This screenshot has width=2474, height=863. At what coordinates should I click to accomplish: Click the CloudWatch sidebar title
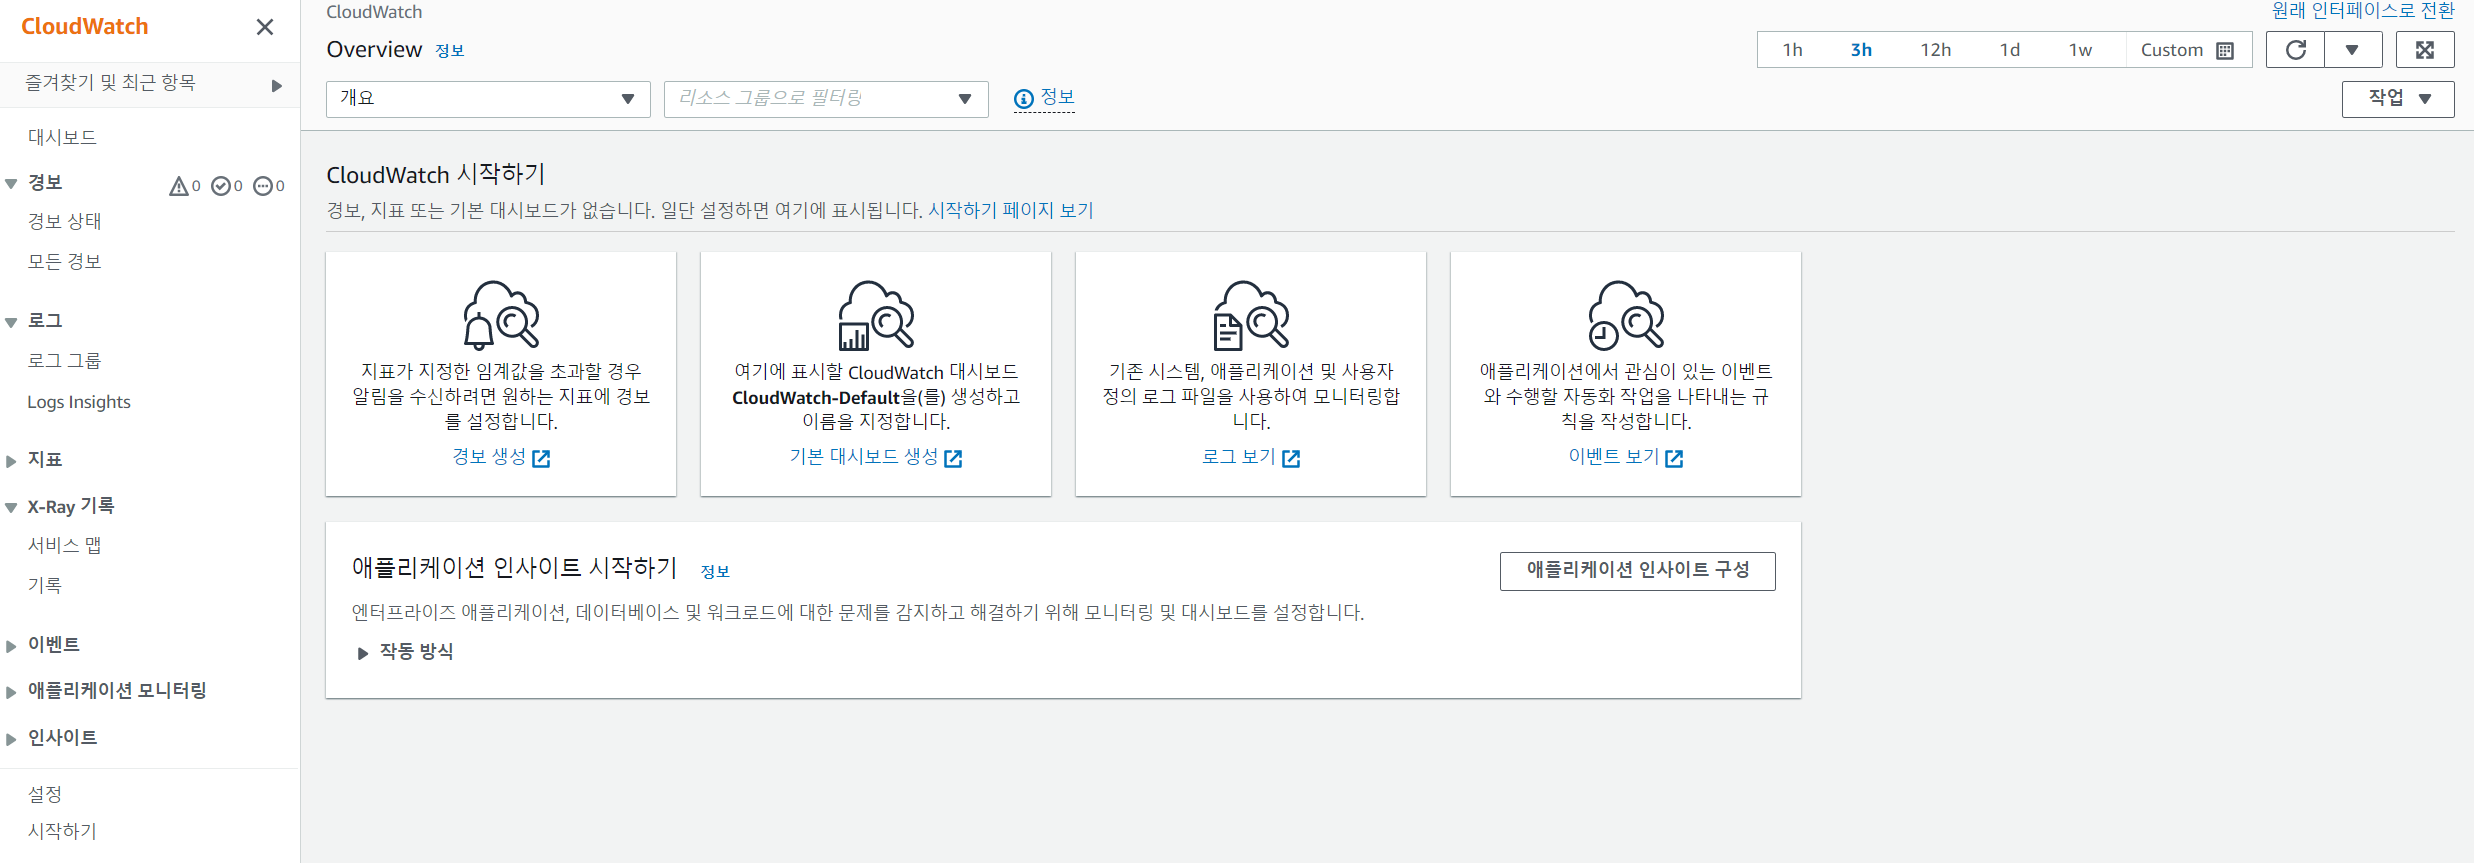(85, 27)
